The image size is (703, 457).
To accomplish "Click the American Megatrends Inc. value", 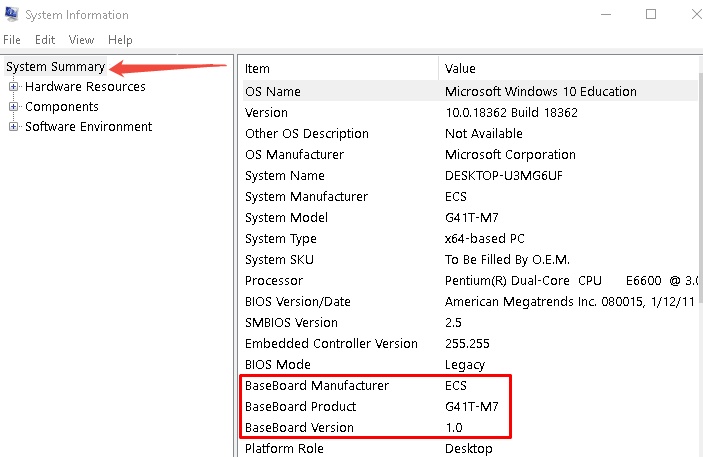I will [570, 302].
